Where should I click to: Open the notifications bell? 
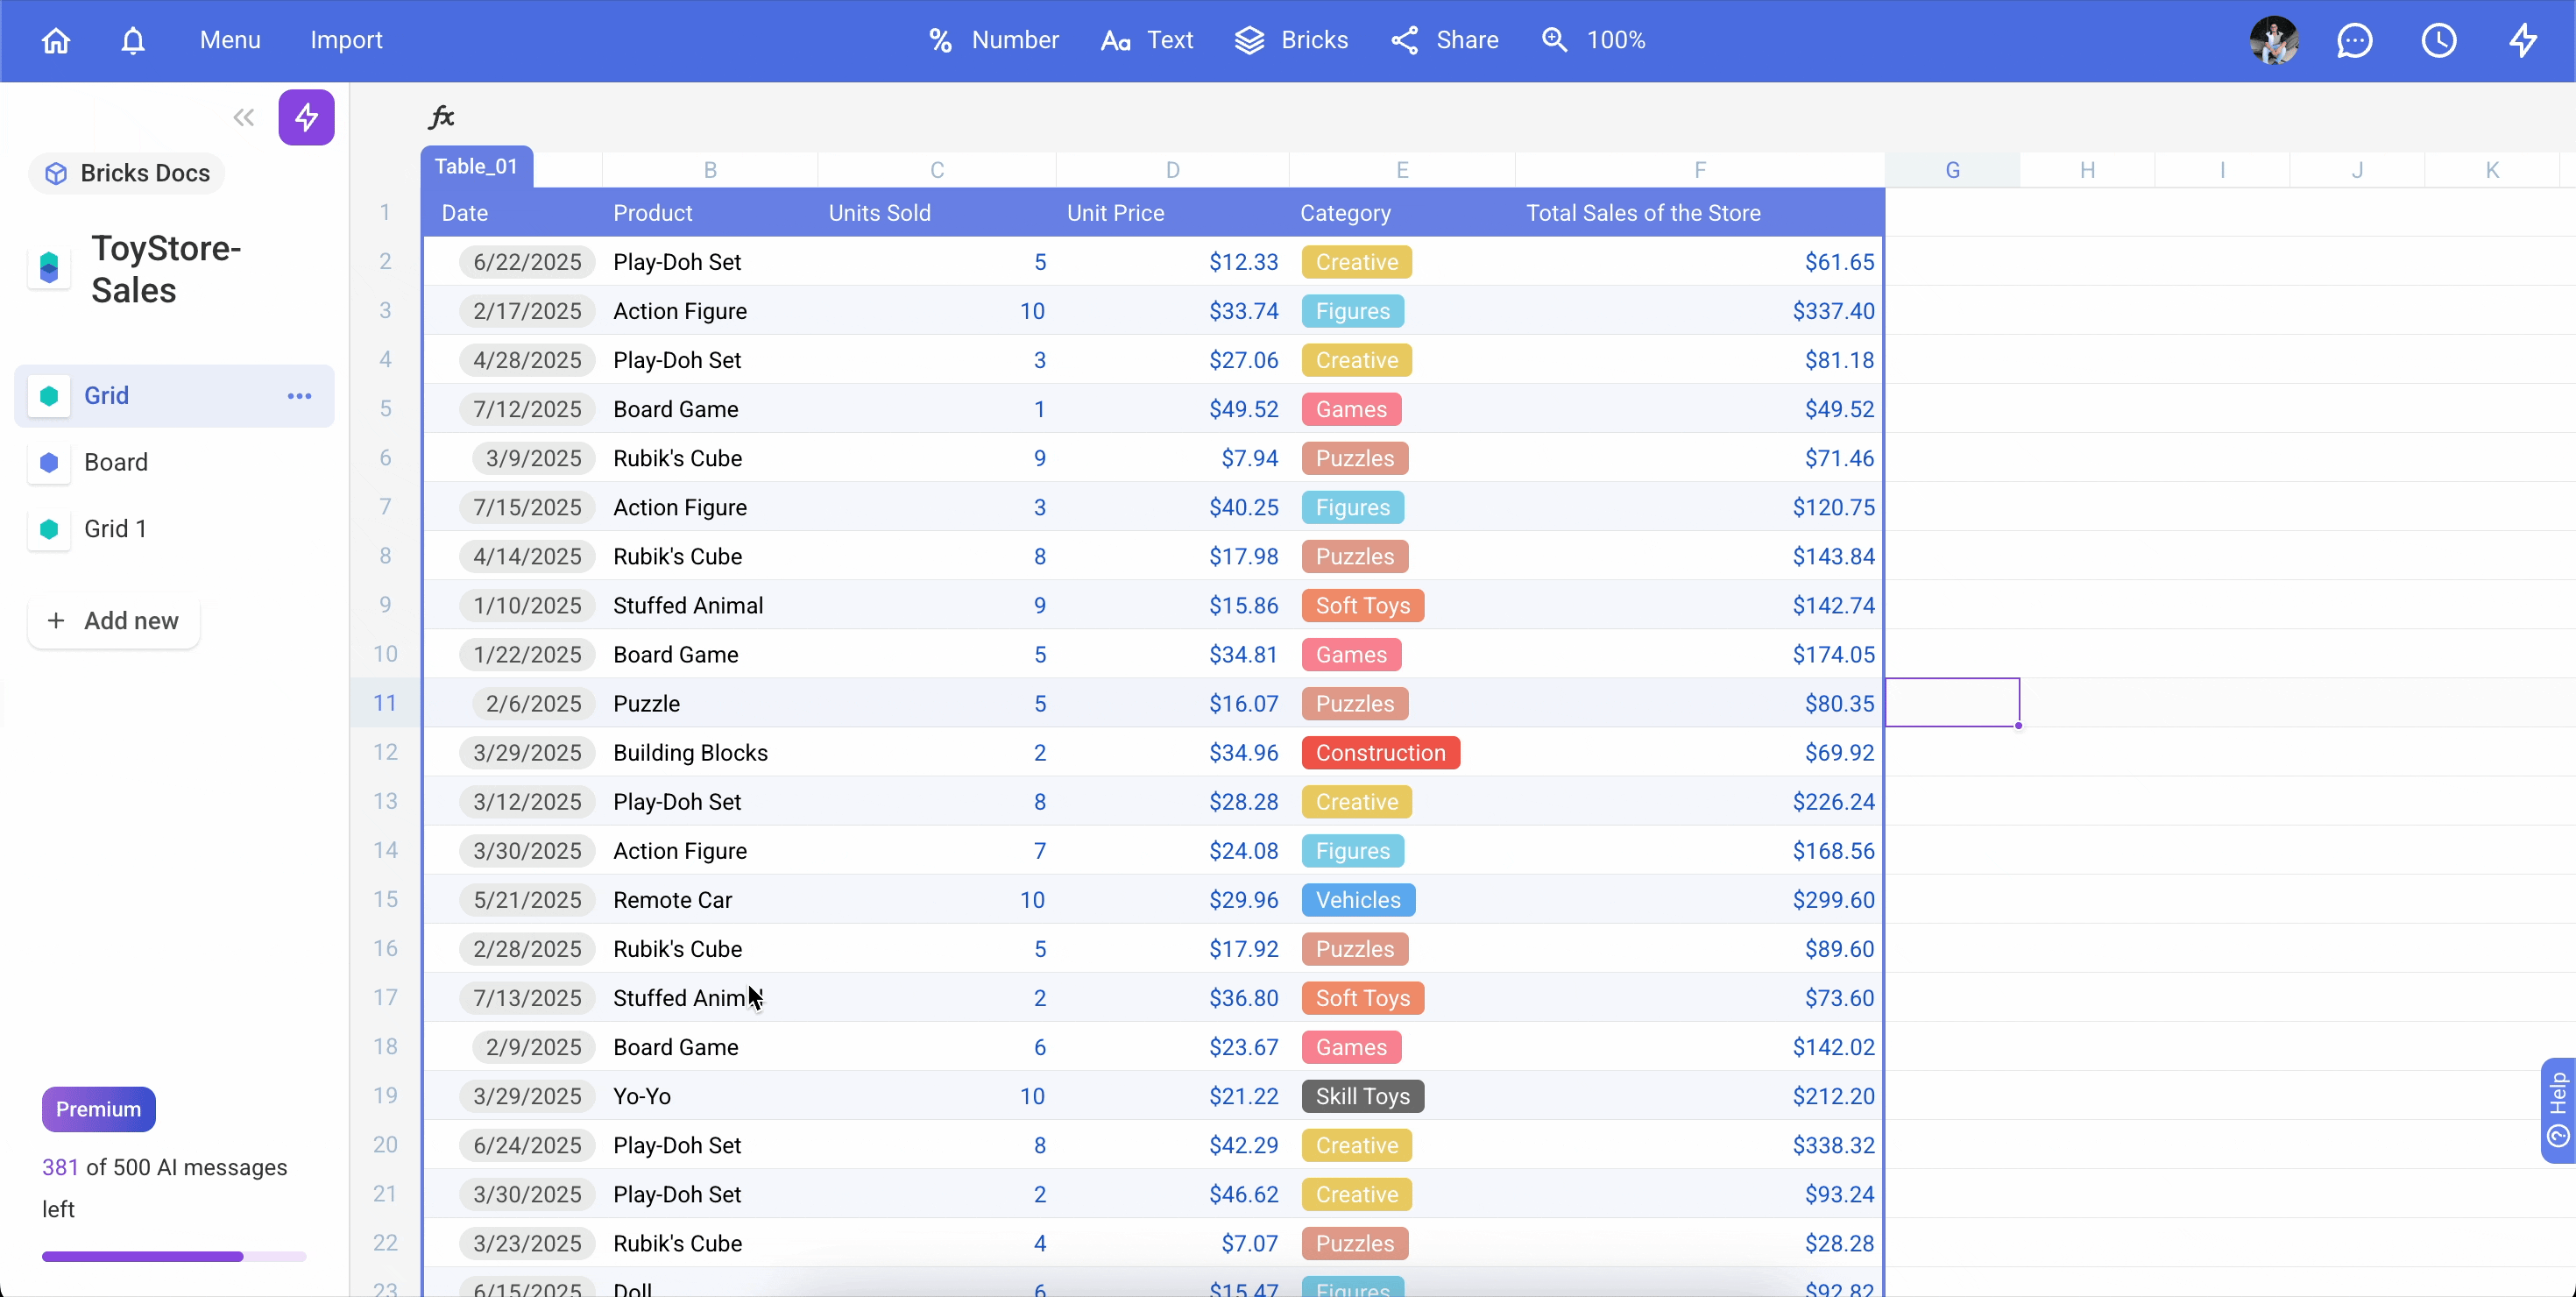pos(133,40)
